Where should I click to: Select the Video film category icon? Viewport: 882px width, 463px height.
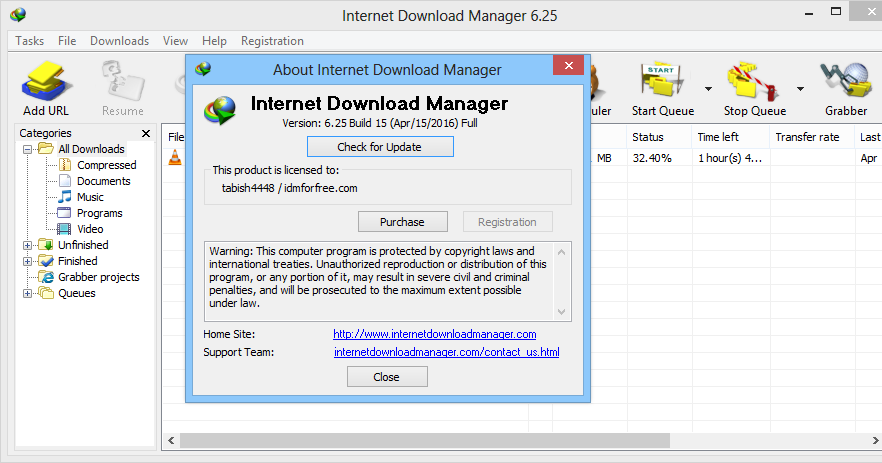point(65,229)
